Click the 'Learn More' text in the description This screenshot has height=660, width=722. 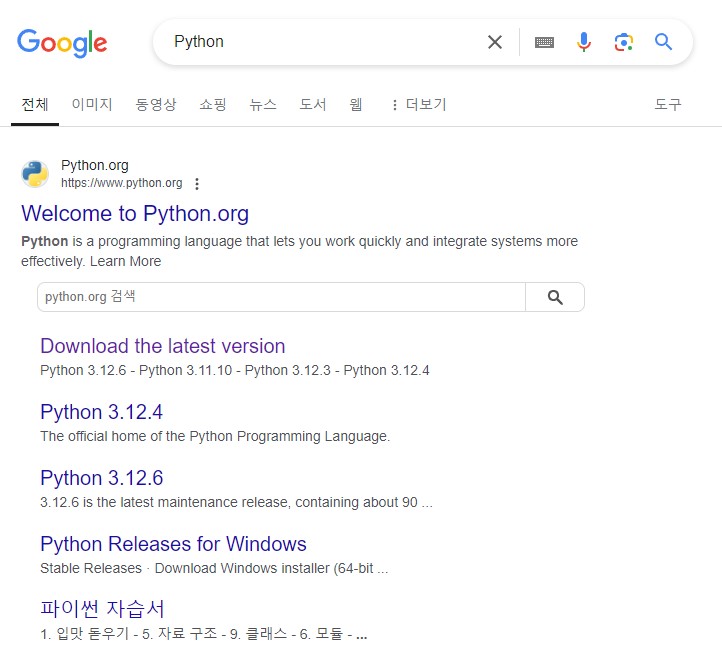(125, 261)
